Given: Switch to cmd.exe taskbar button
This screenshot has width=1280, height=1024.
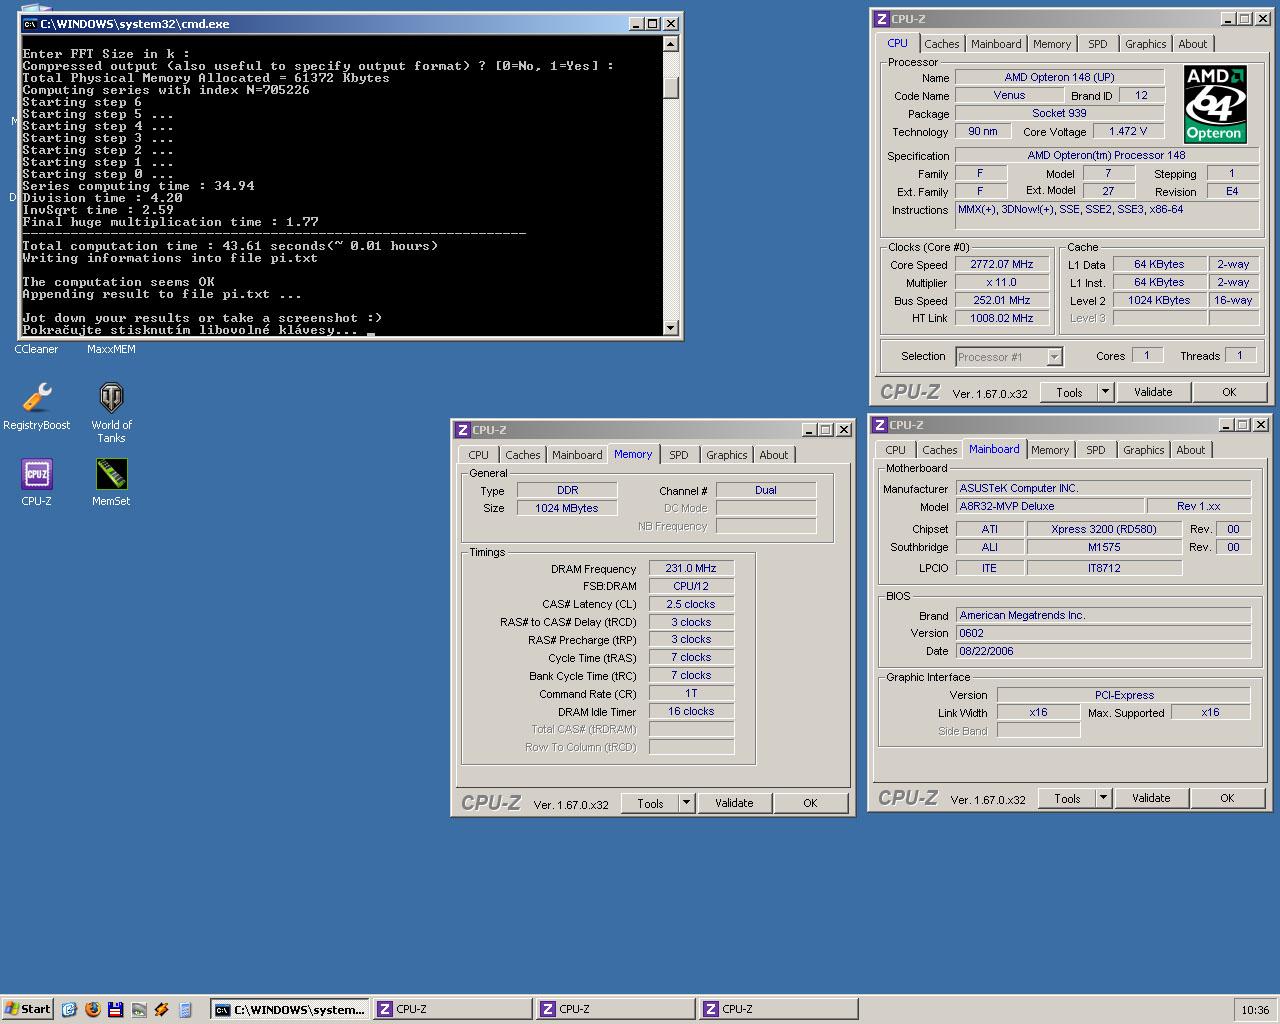Looking at the screenshot, I should coord(290,1009).
